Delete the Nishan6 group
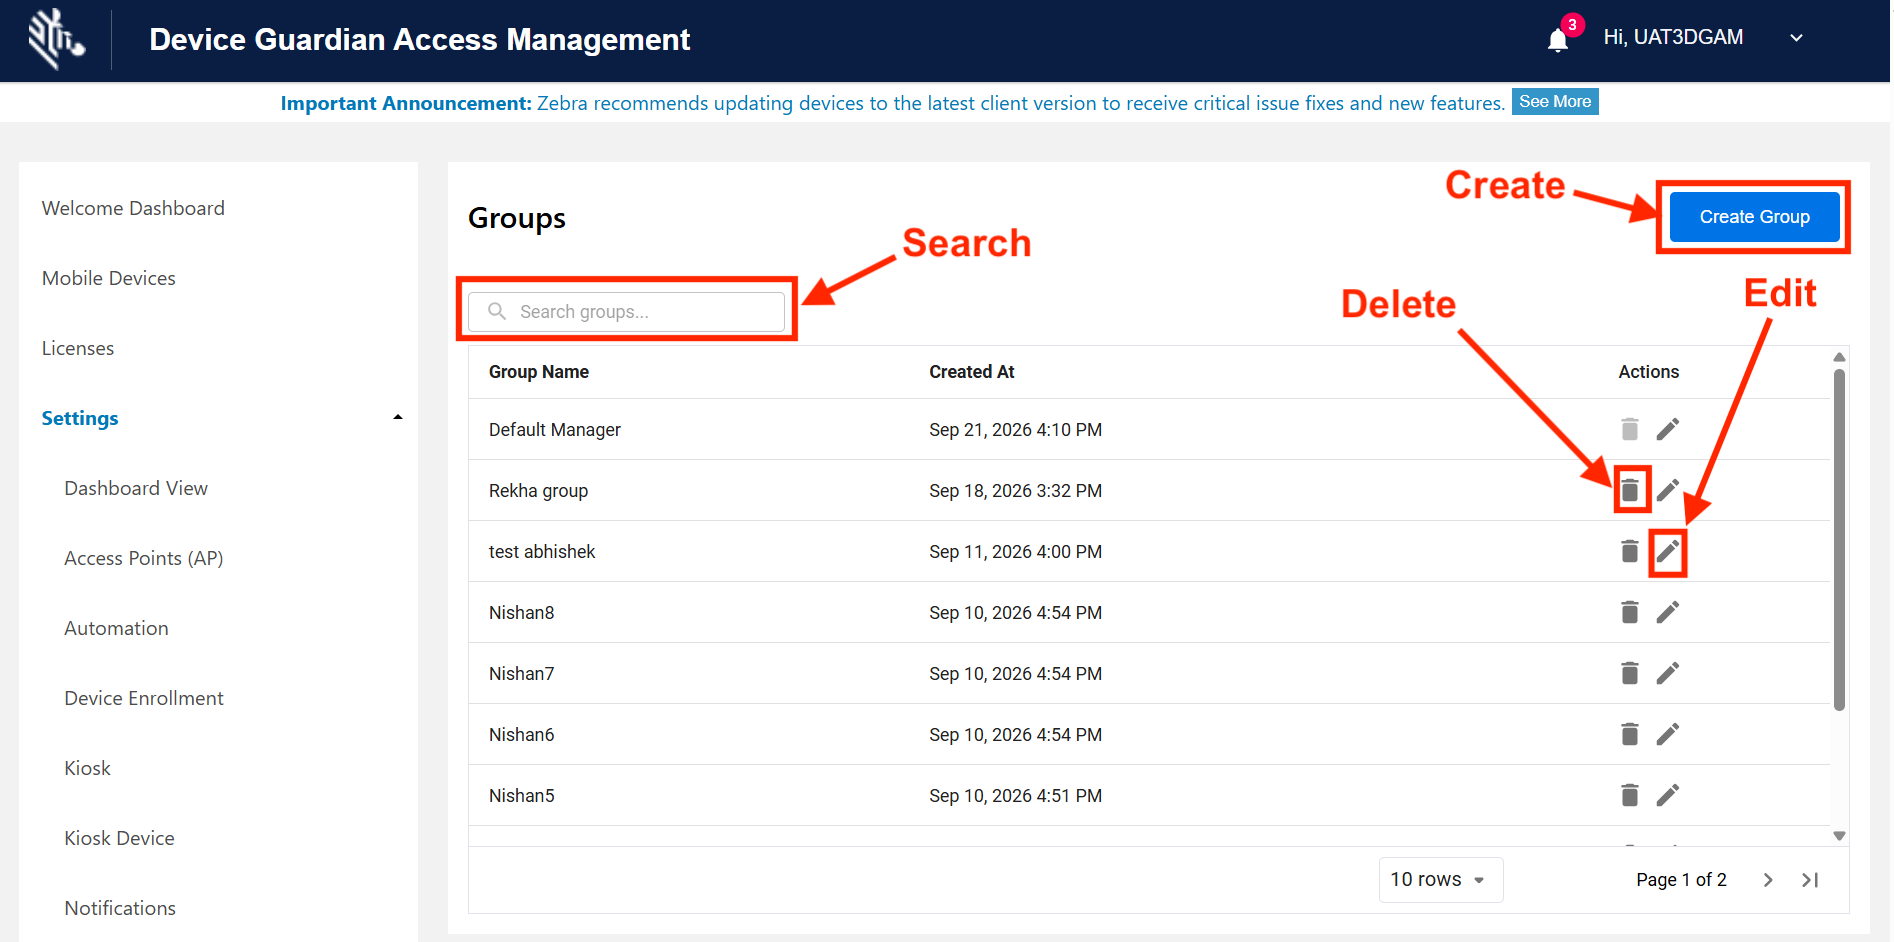Screen dimensions: 1894x942 tap(1629, 734)
